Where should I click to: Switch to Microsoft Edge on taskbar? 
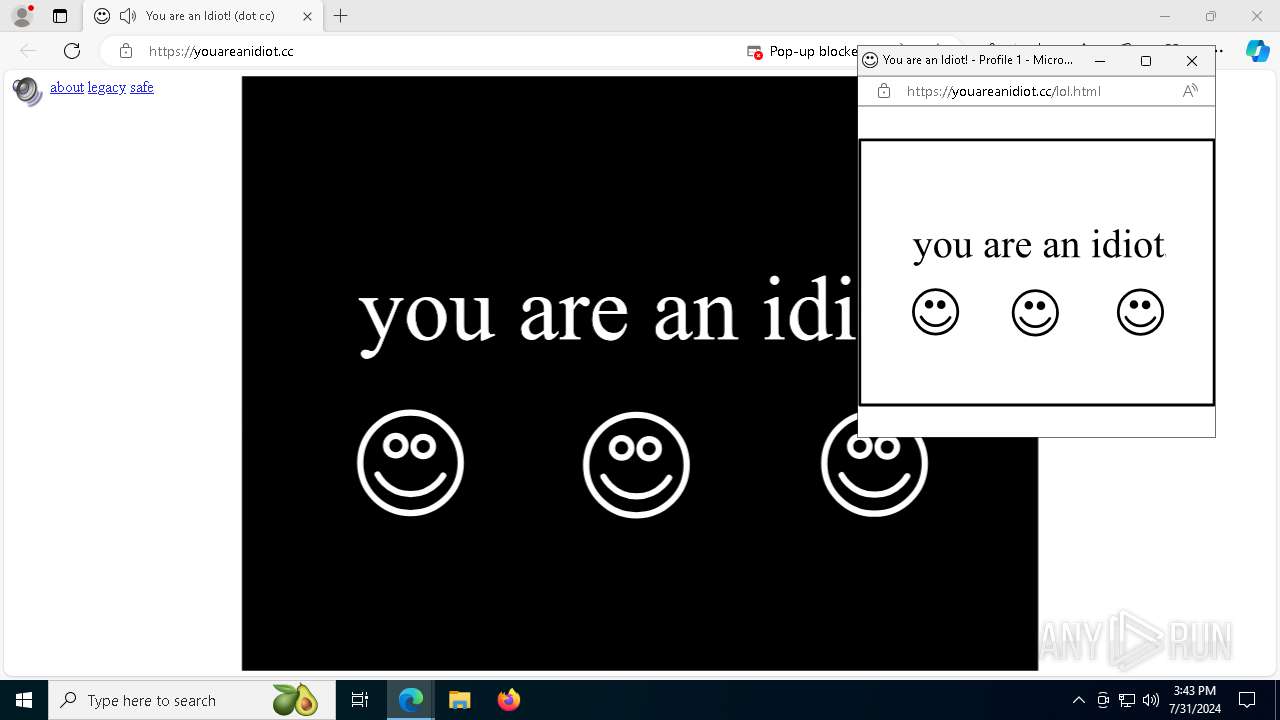pyautogui.click(x=411, y=700)
